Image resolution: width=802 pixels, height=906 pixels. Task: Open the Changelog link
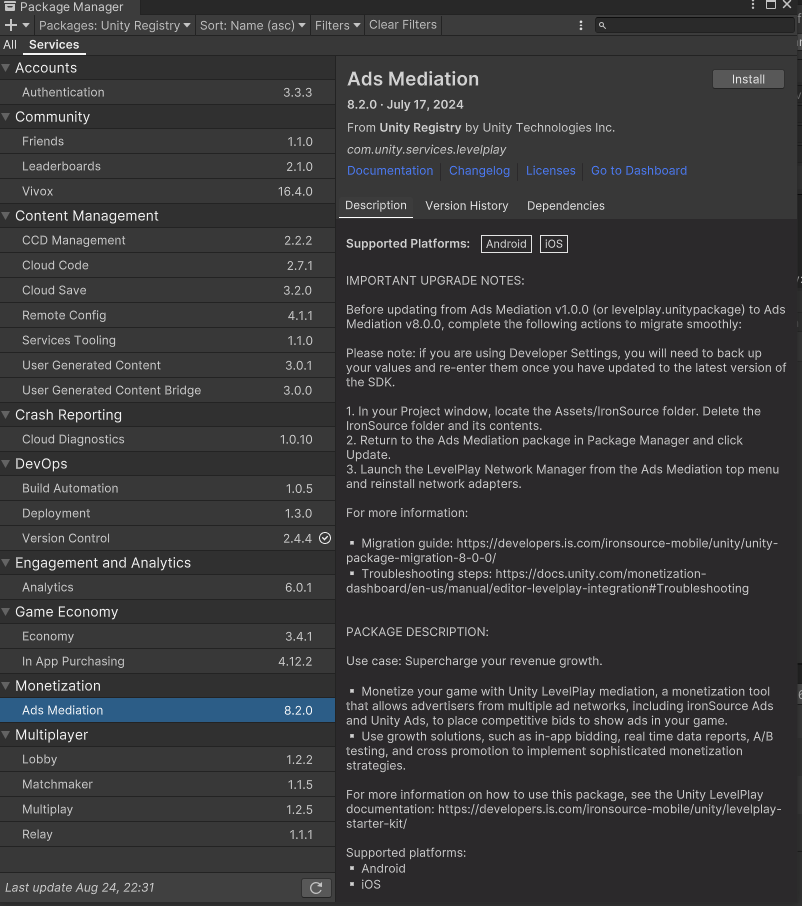[480, 170]
